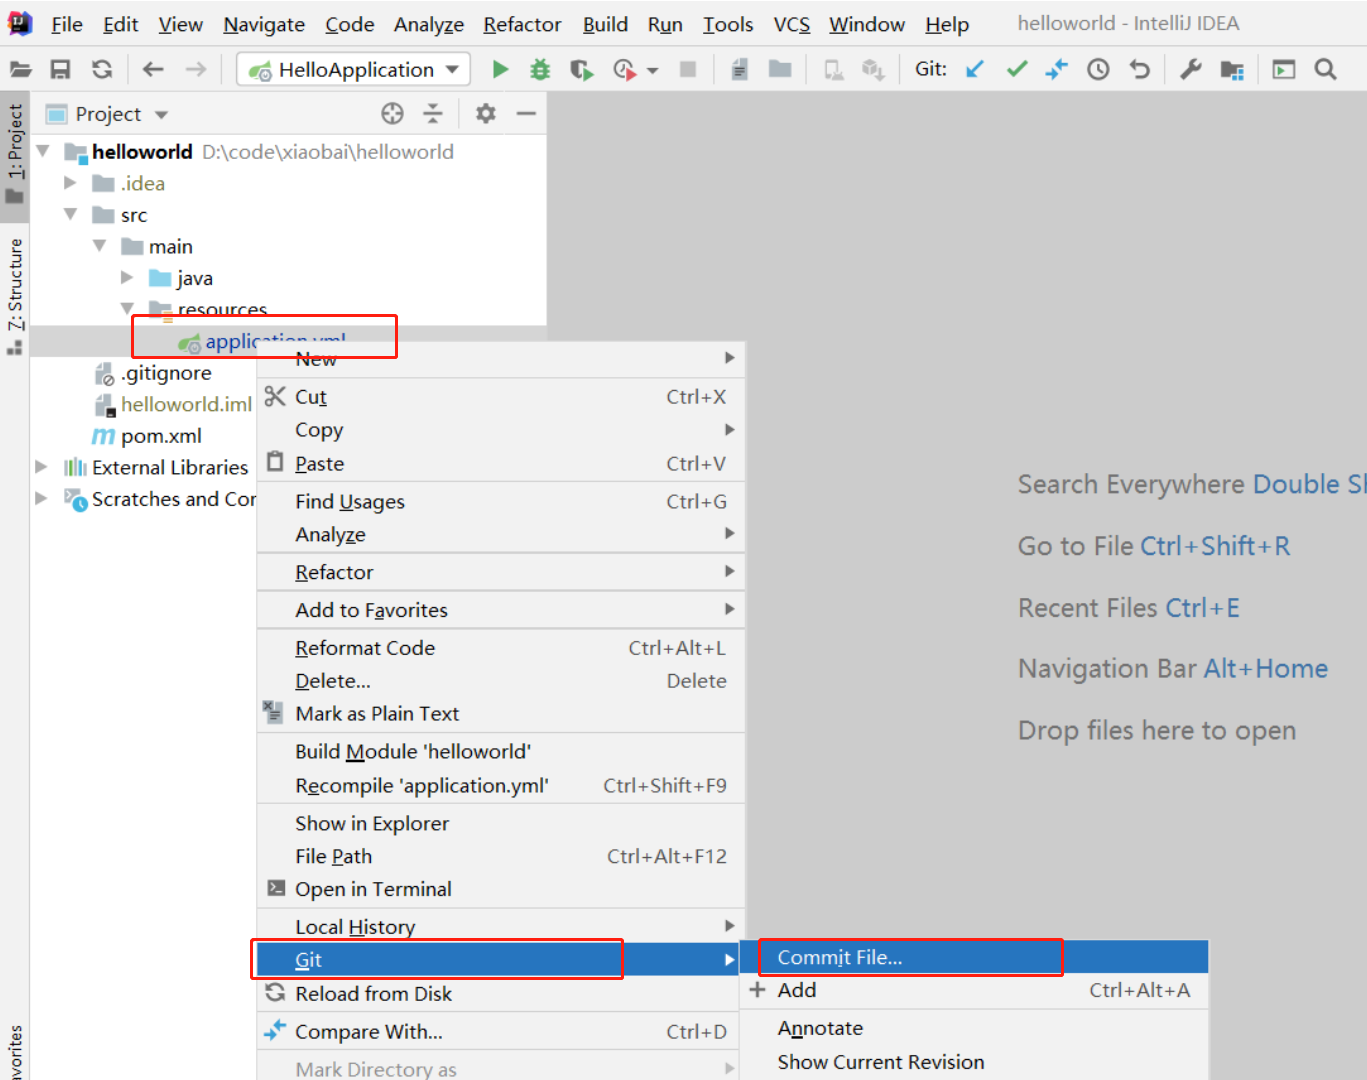Expand Scratches and Consoles node
The height and width of the screenshot is (1080, 1367).
[x=41, y=498]
